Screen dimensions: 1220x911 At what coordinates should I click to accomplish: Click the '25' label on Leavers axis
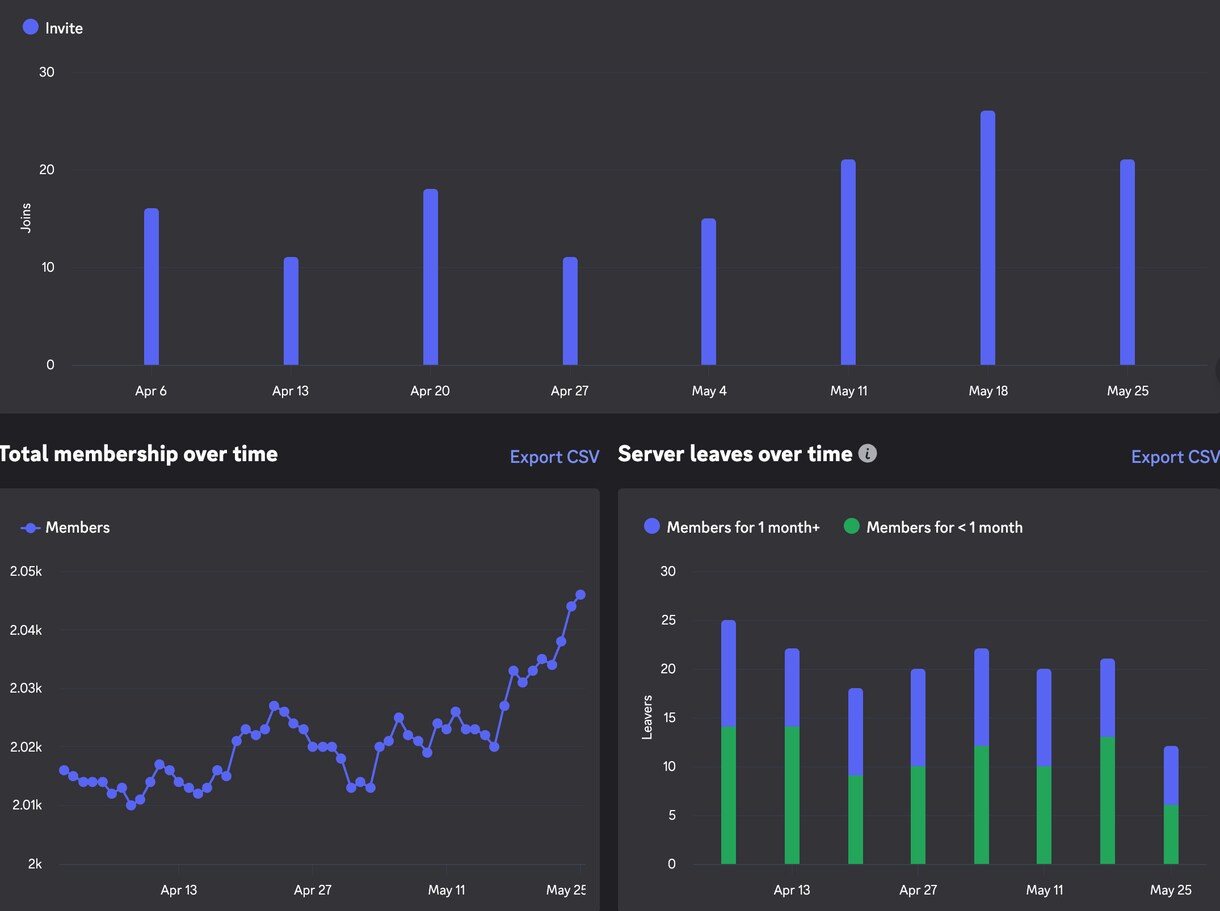click(x=668, y=620)
